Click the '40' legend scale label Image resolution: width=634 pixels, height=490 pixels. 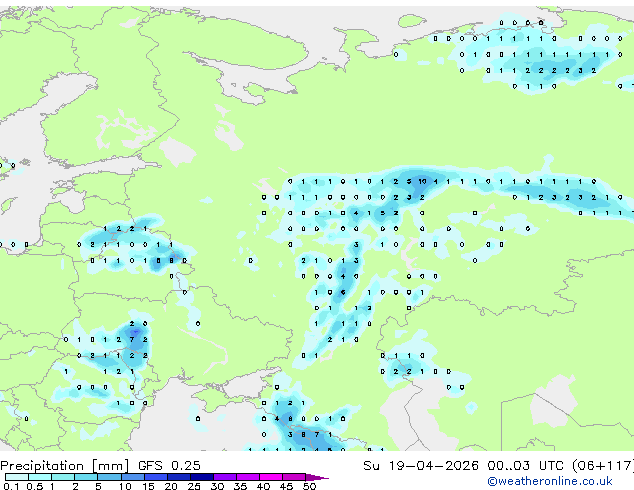263,486
